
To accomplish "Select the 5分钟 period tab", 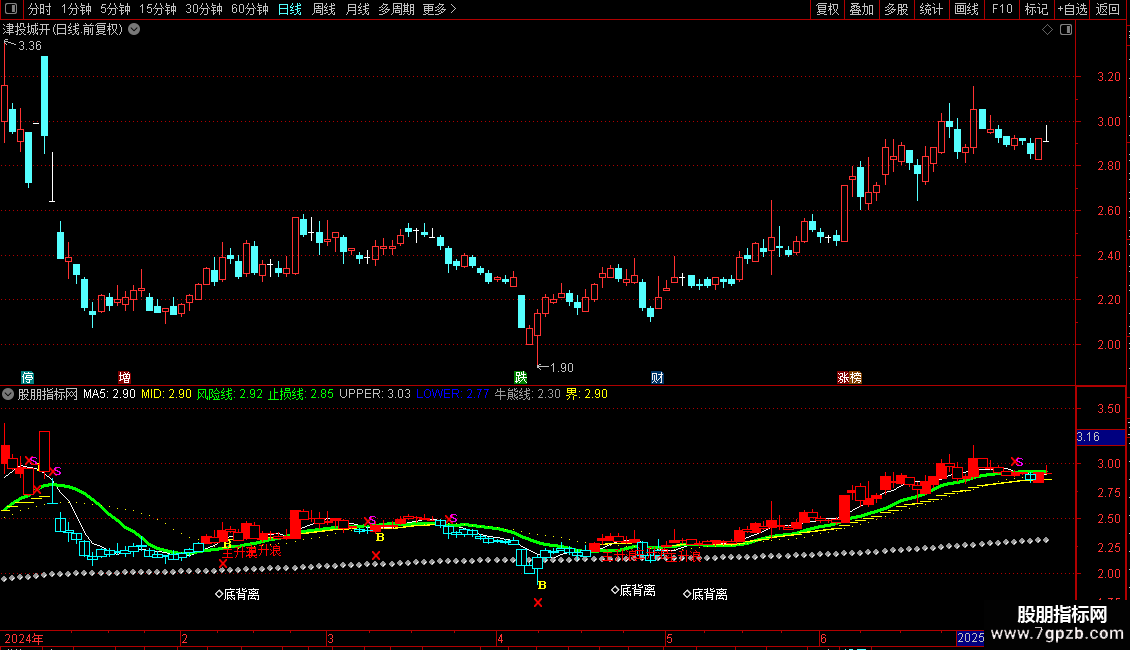I will (115, 9).
